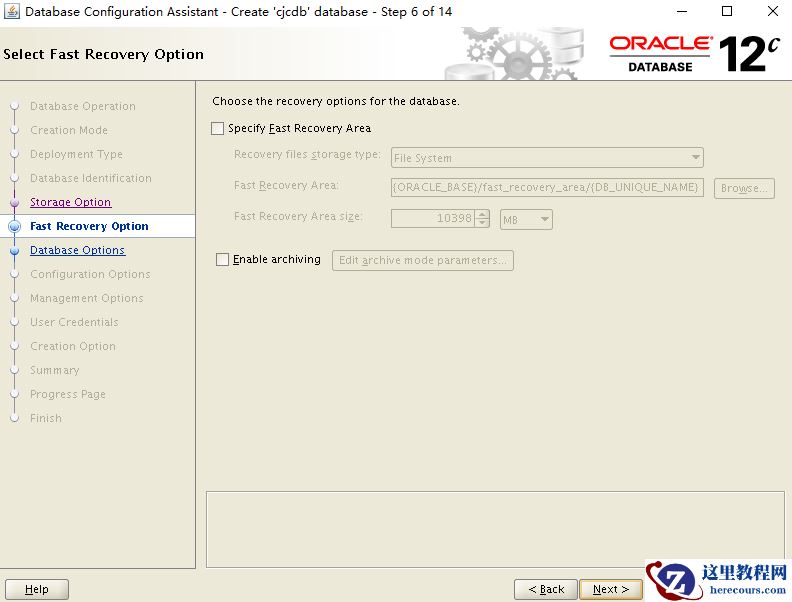Click the 'Choose the recovery options' text
Image resolution: width=792 pixels, height=602 pixels.
point(336,101)
